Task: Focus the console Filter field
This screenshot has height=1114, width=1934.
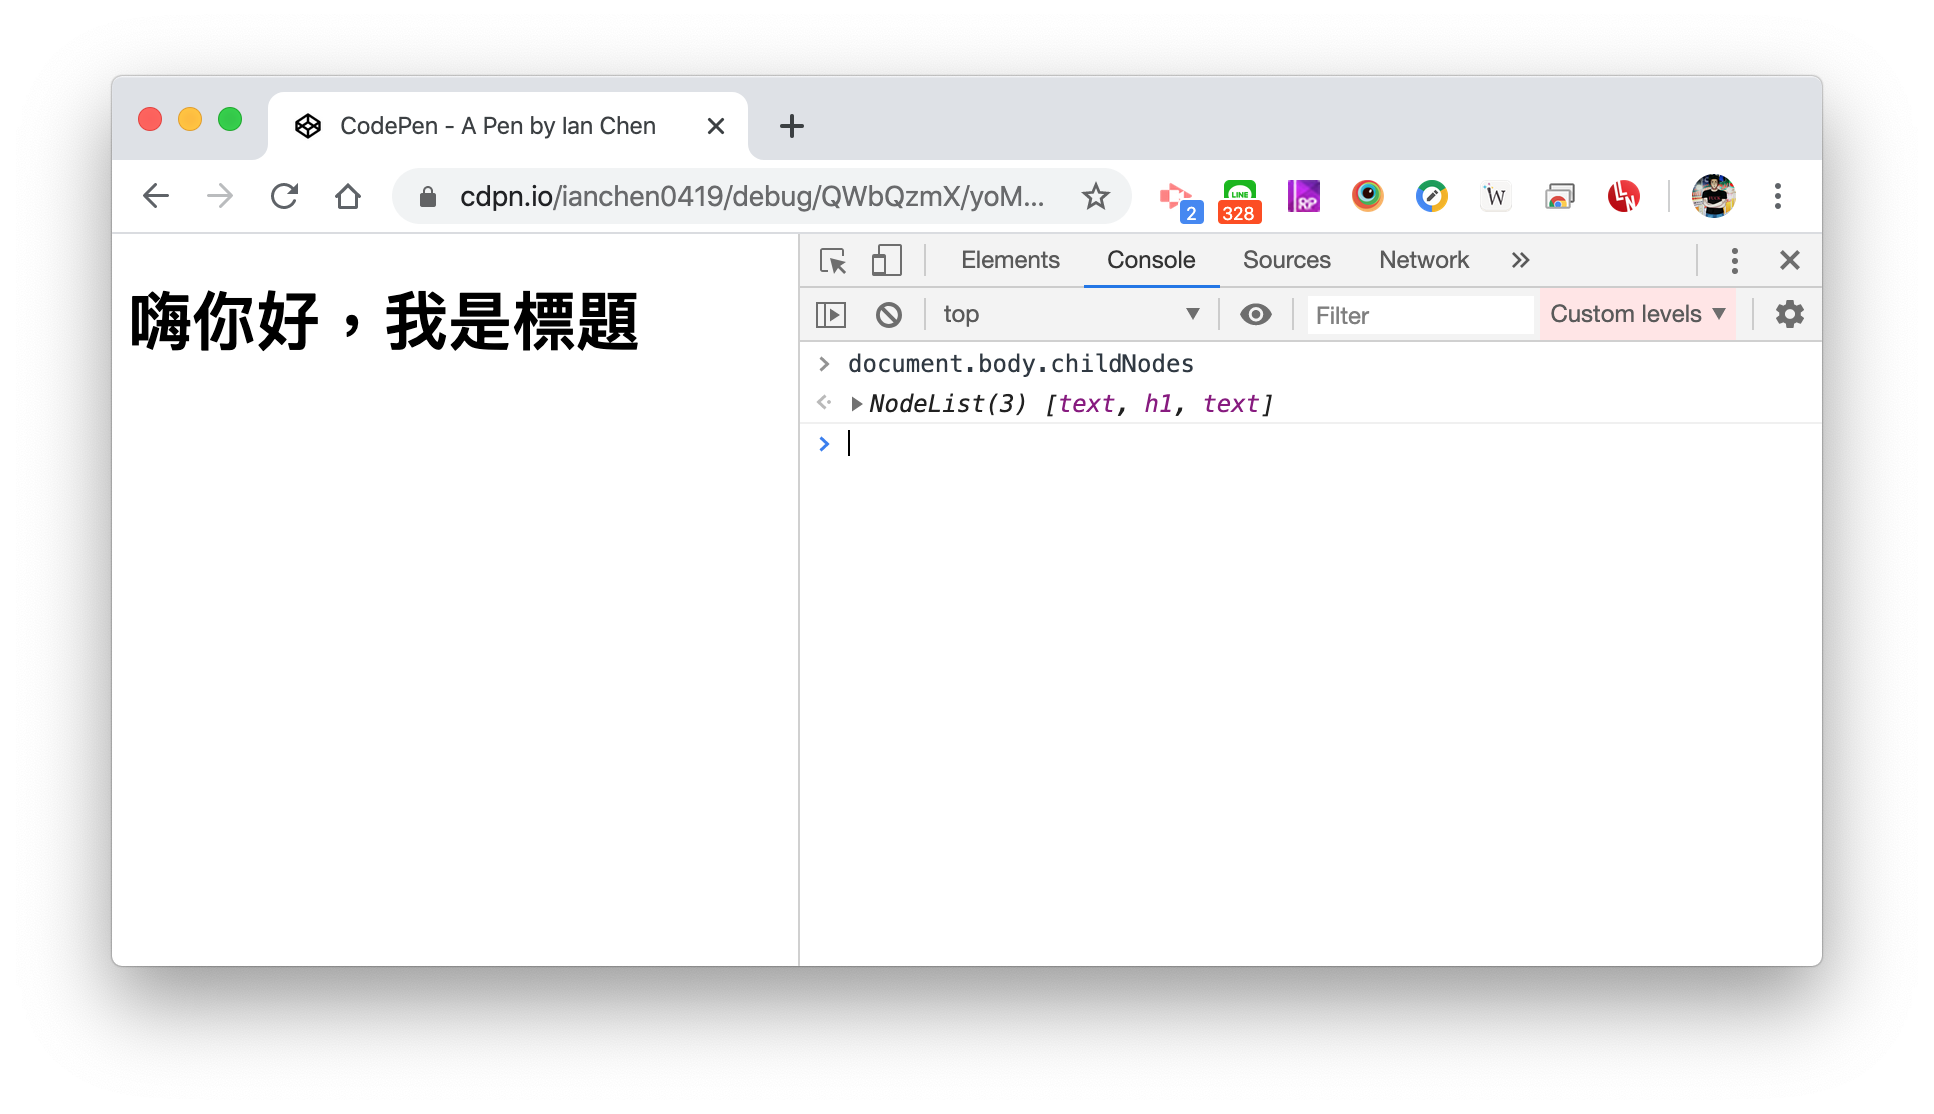Action: pos(1419,316)
